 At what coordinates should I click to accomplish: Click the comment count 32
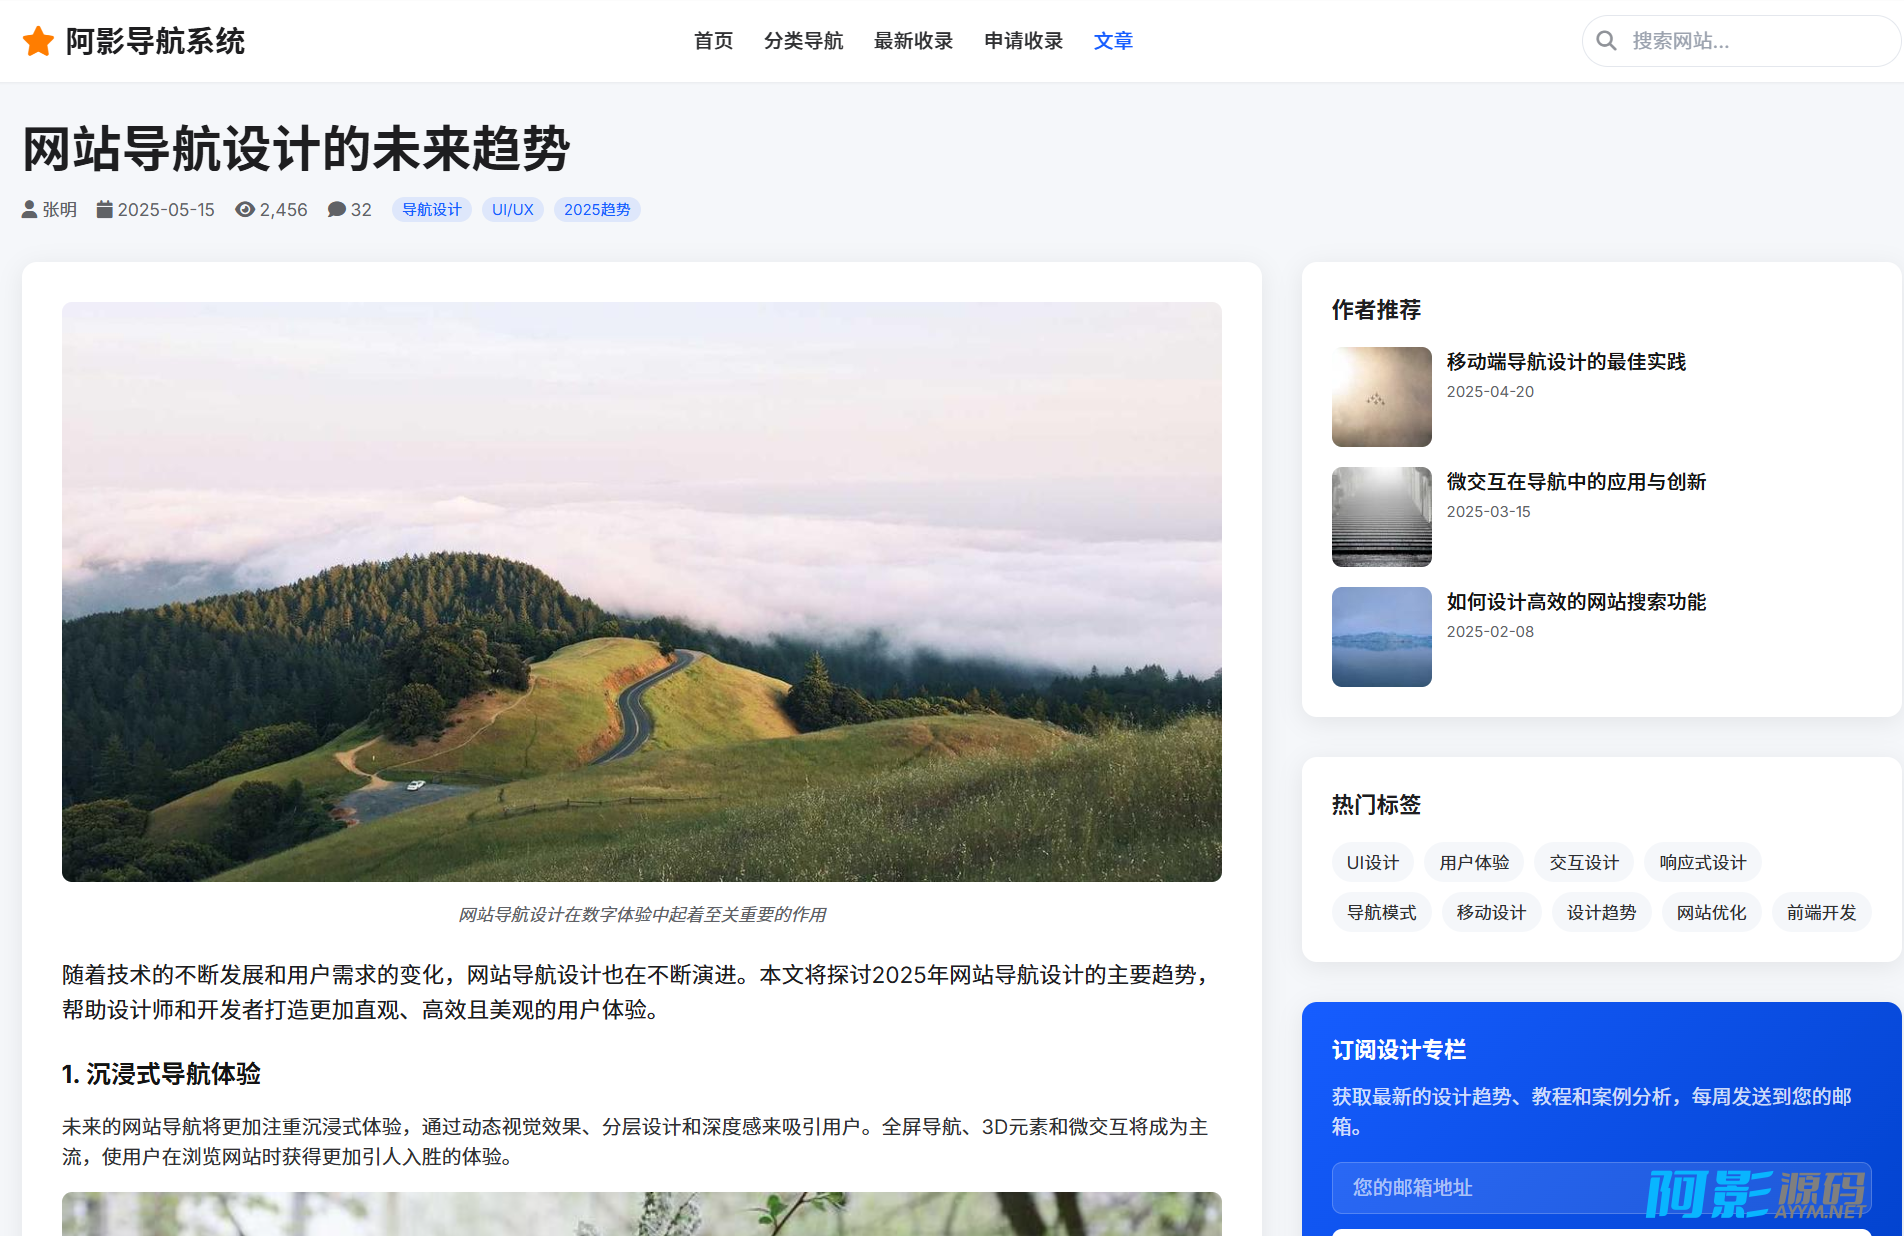point(361,209)
